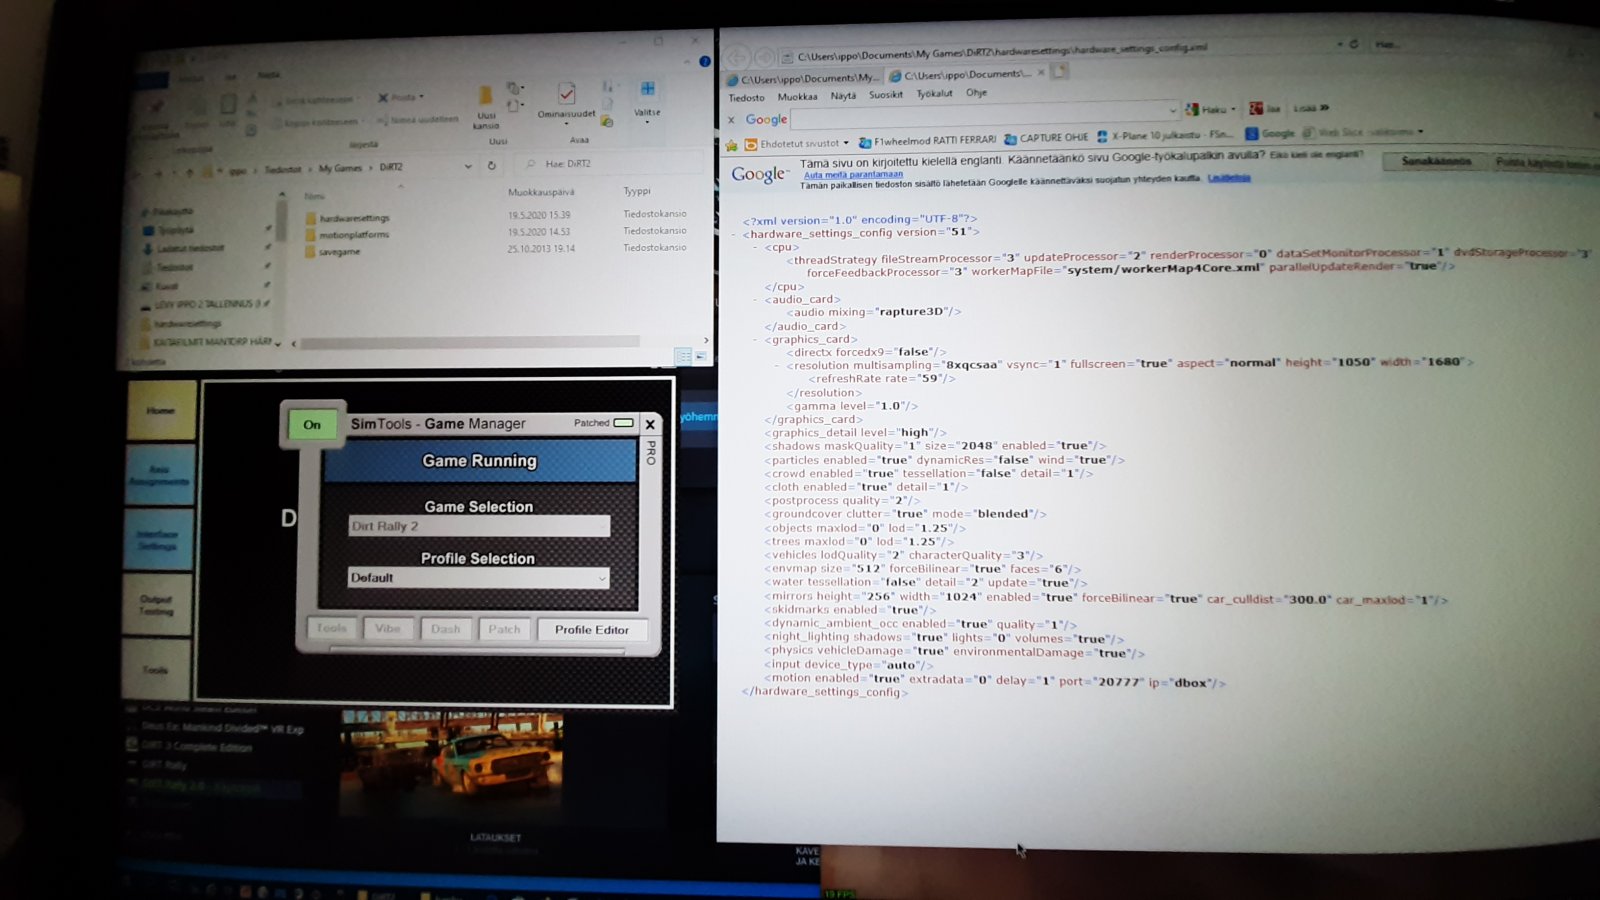Click the Tools button in Game Manager
The width and height of the screenshot is (1600, 900).
[x=332, y=629]
